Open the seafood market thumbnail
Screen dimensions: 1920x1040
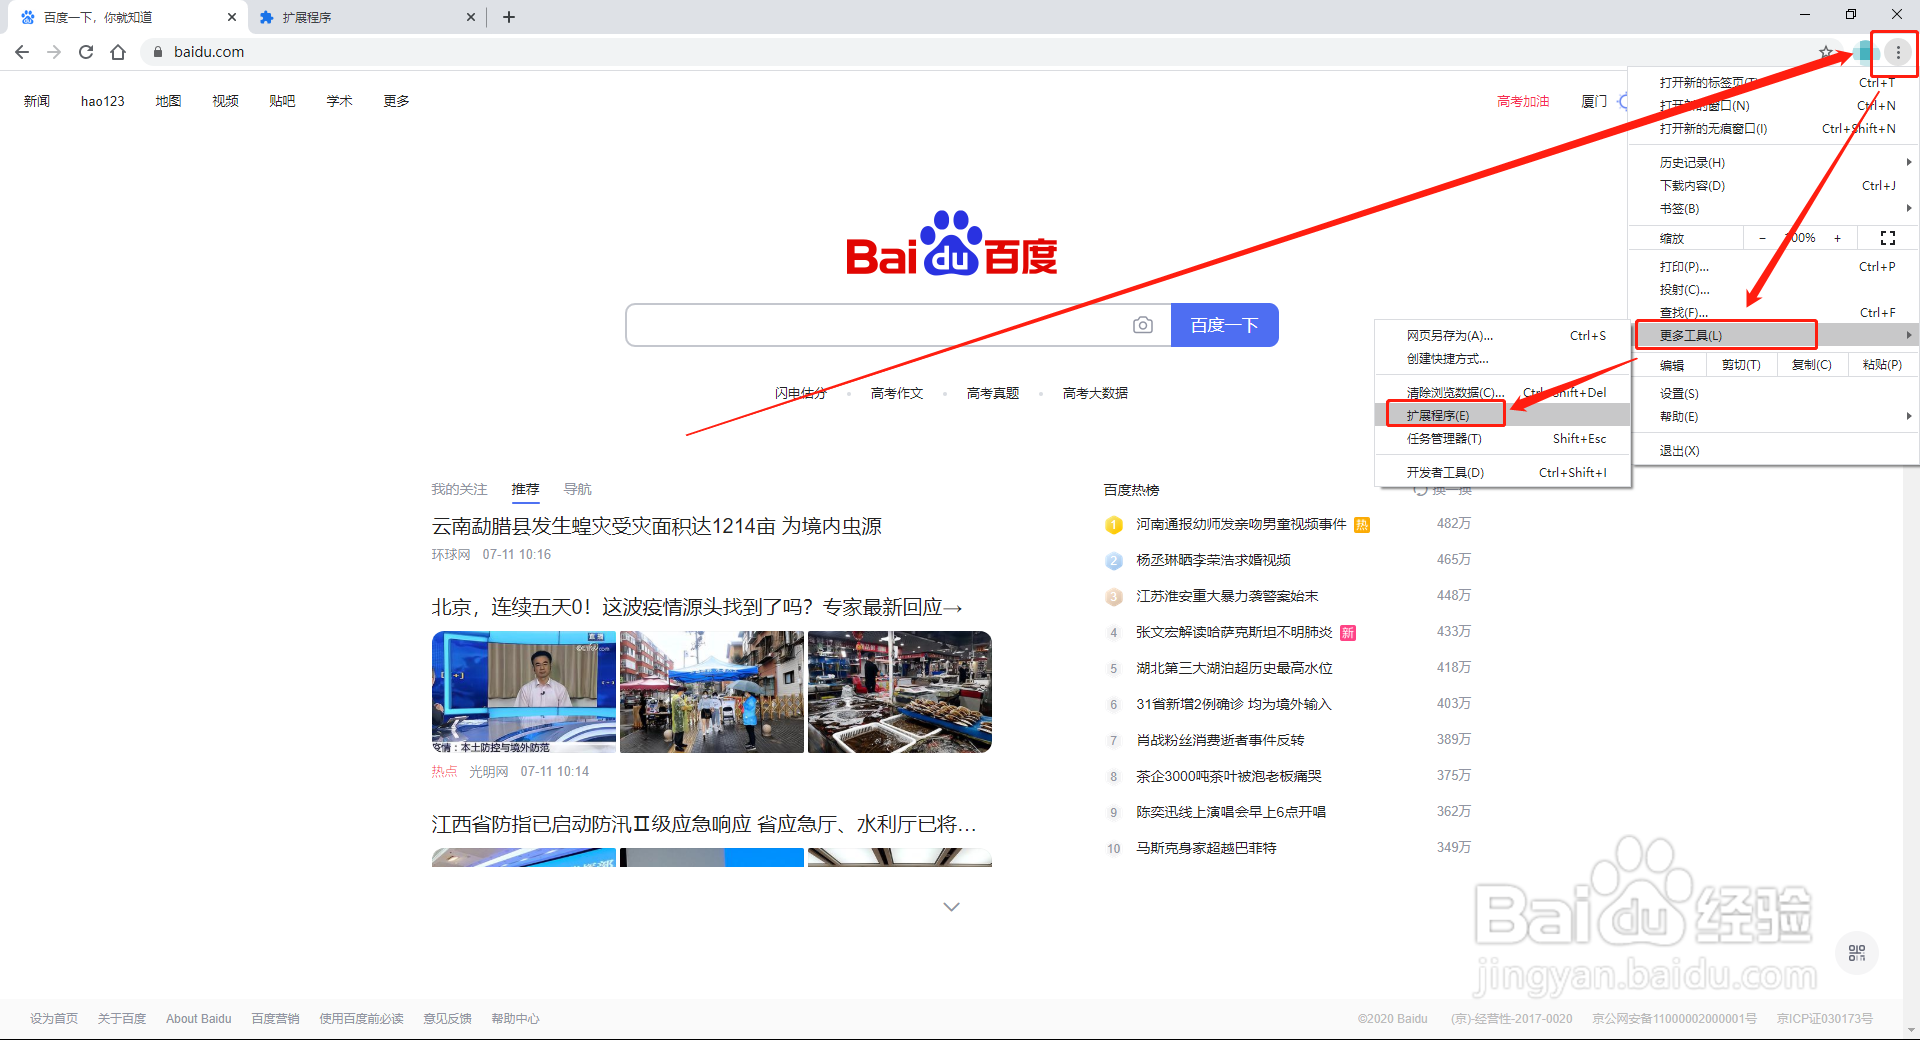click(900, 692)
